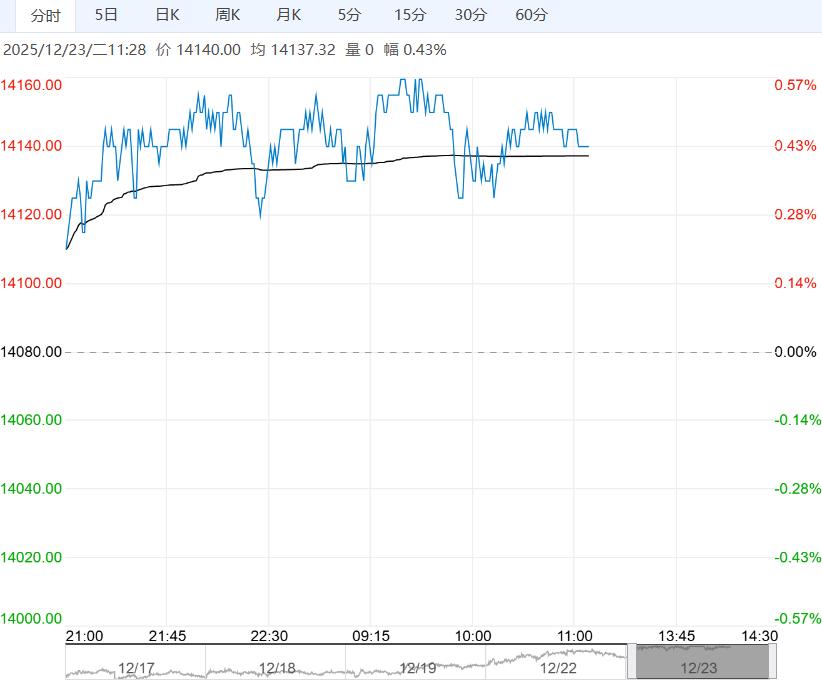Select the 5分 five-minute interval tab
The height and width of the screenshot is (682, 822).
[x=349, y=15]
